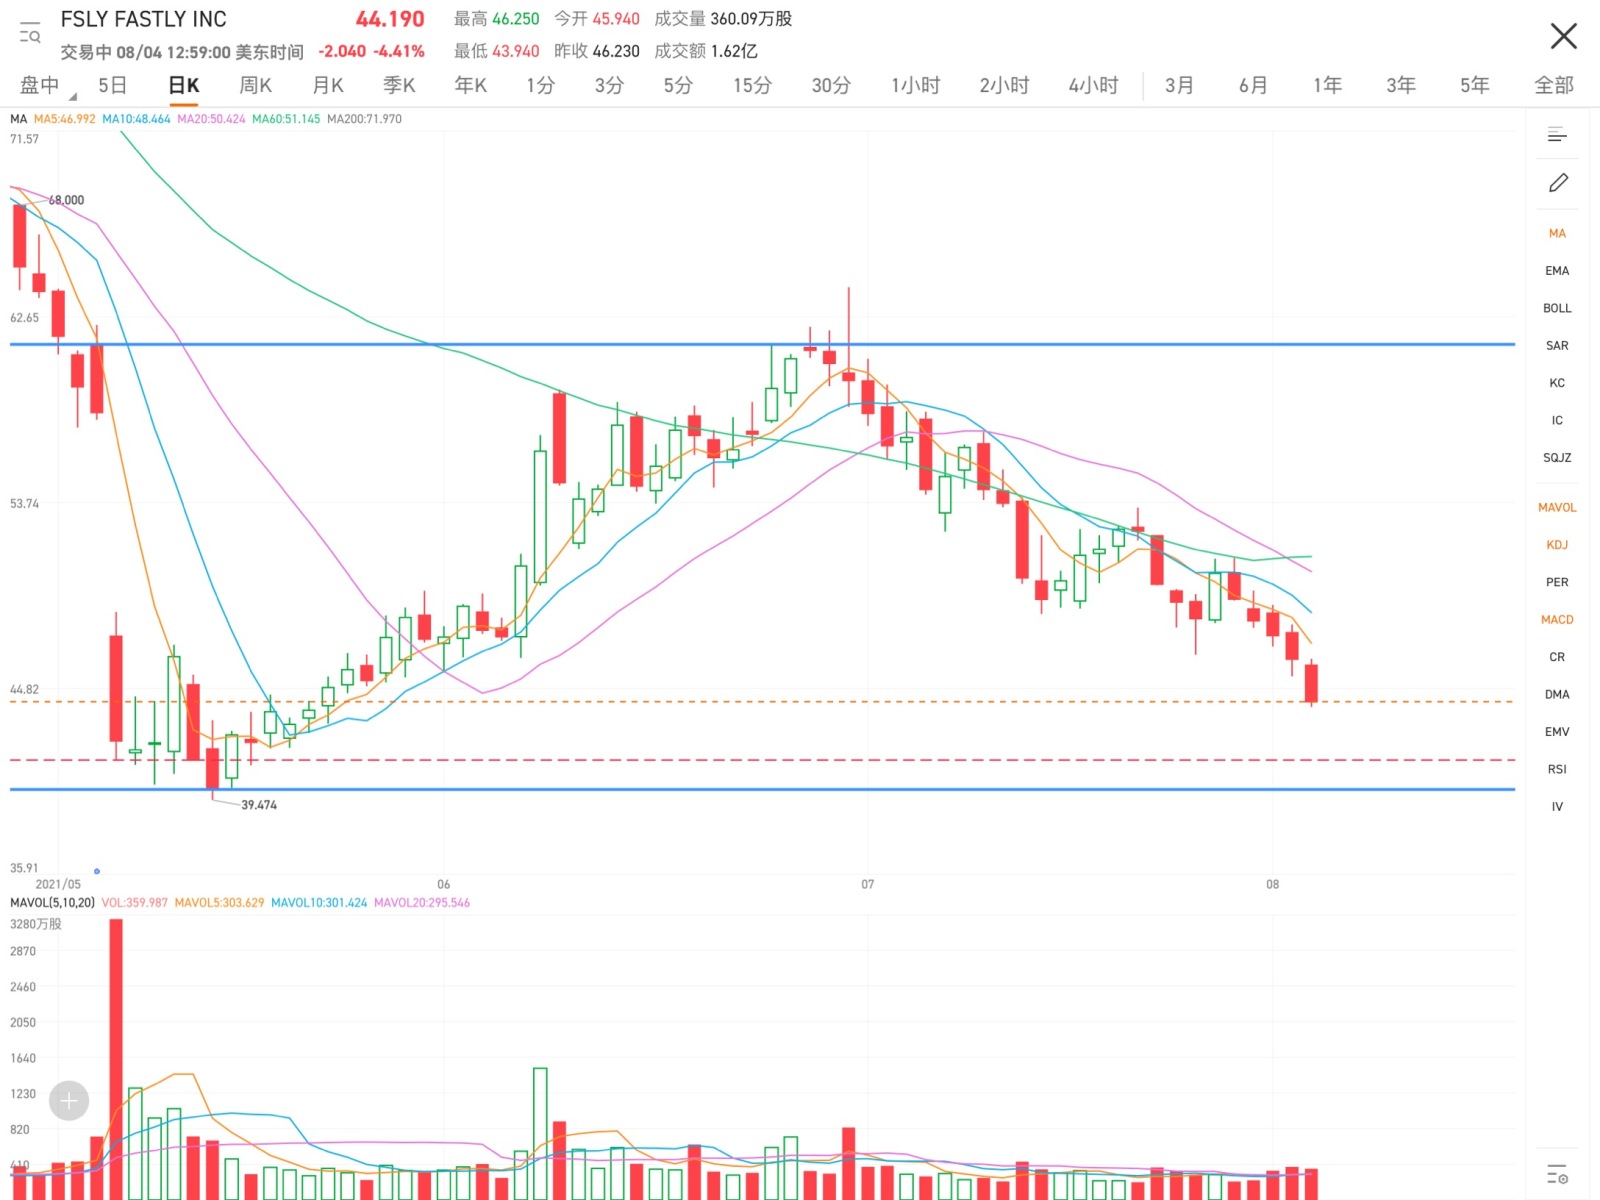The width and height of the screenshot is (1600, 1200).
Task: Click the 成交量 360.09万股 volume figure
Action: click(723, 19)
